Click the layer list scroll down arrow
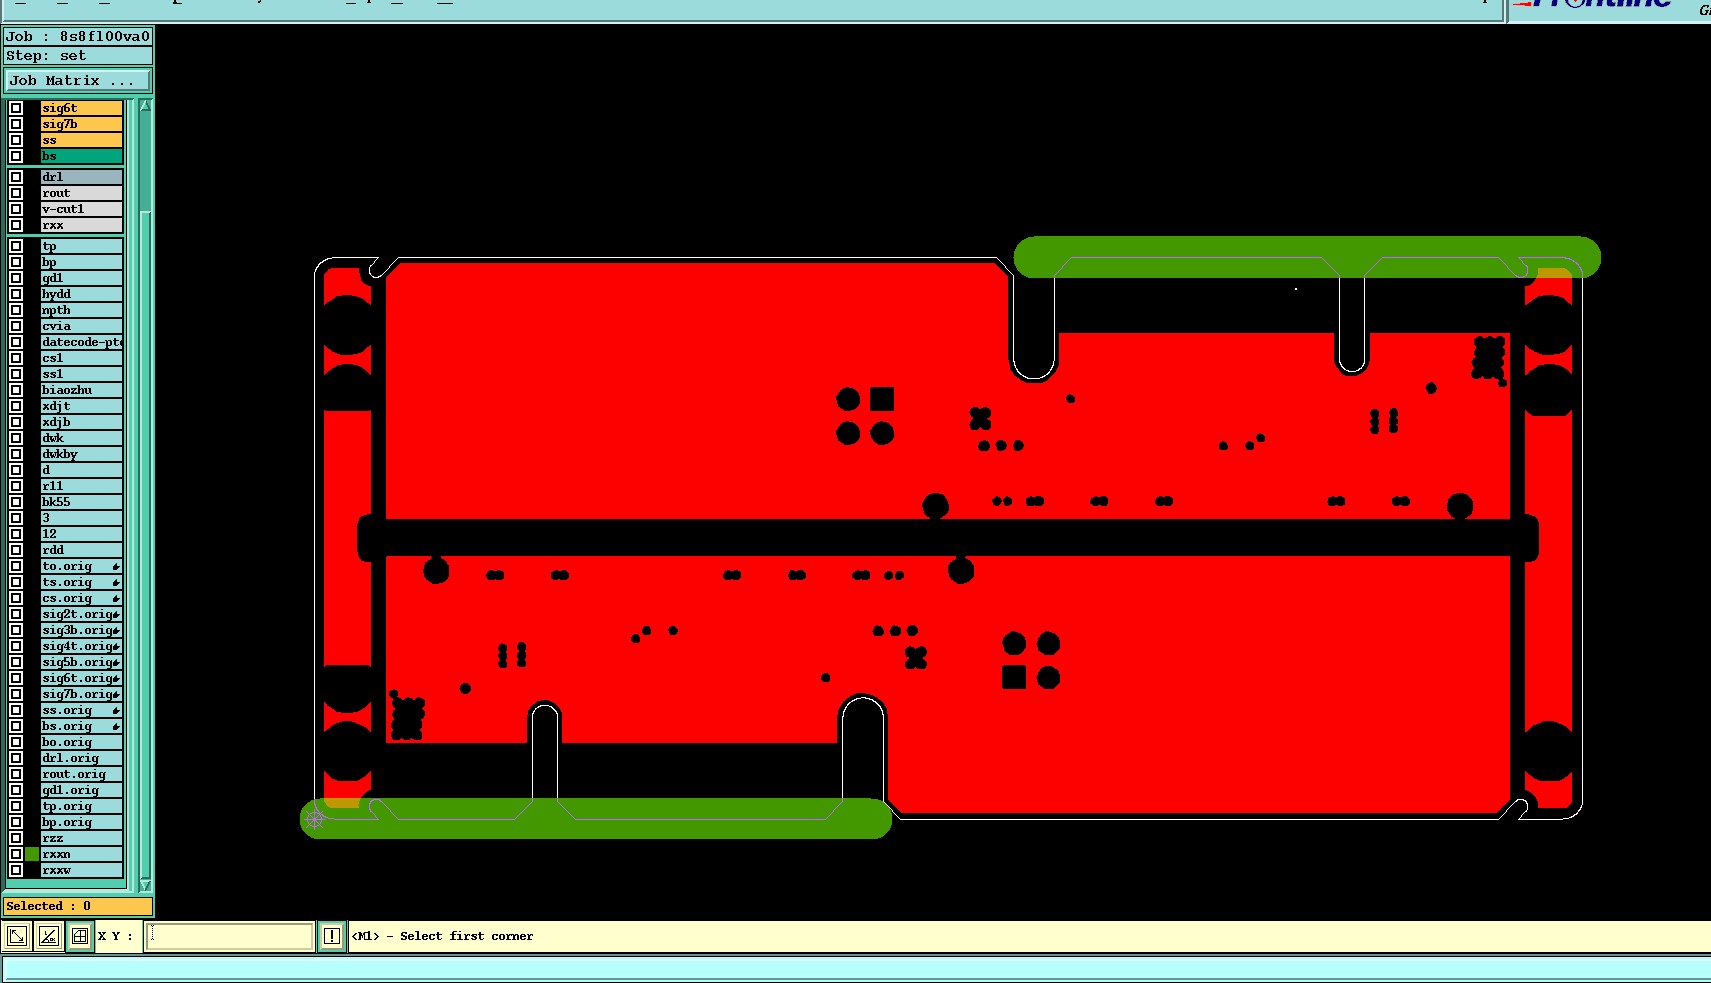Image resolution: width=1711 pixels, height=983 pixels. [145, 885]
